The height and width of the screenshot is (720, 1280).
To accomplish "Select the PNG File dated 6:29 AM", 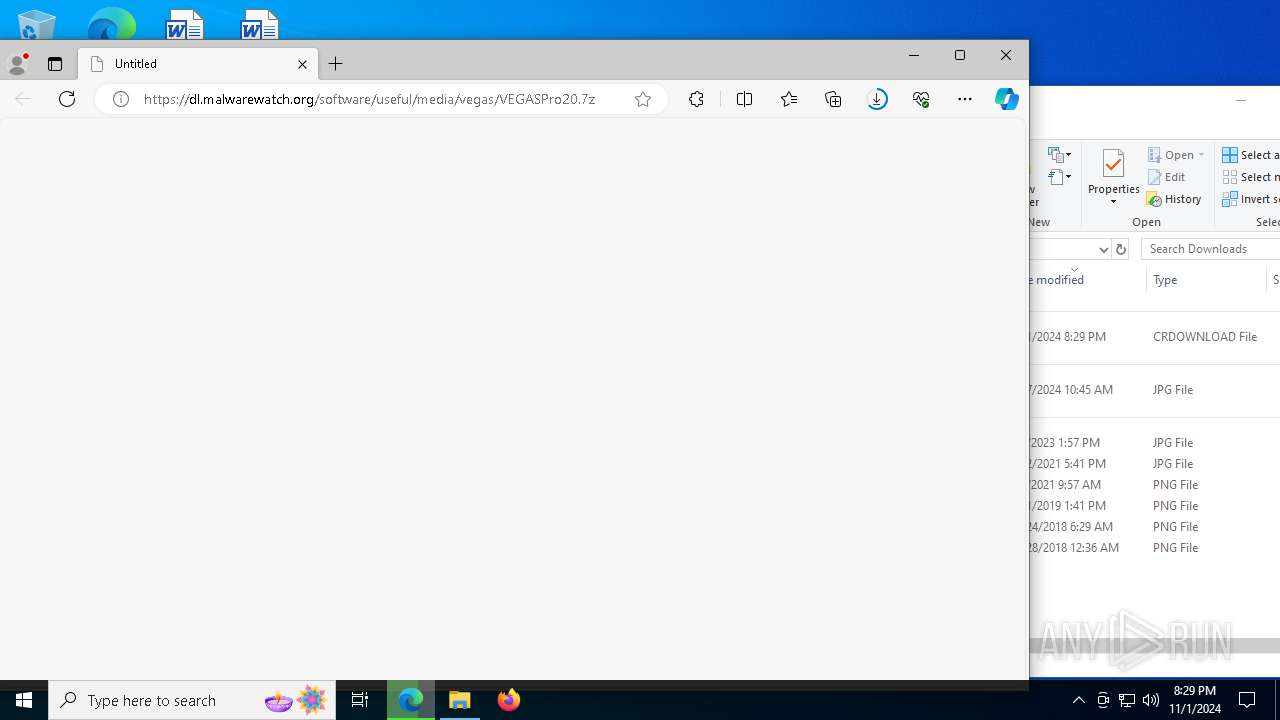I will [1155, 527].
